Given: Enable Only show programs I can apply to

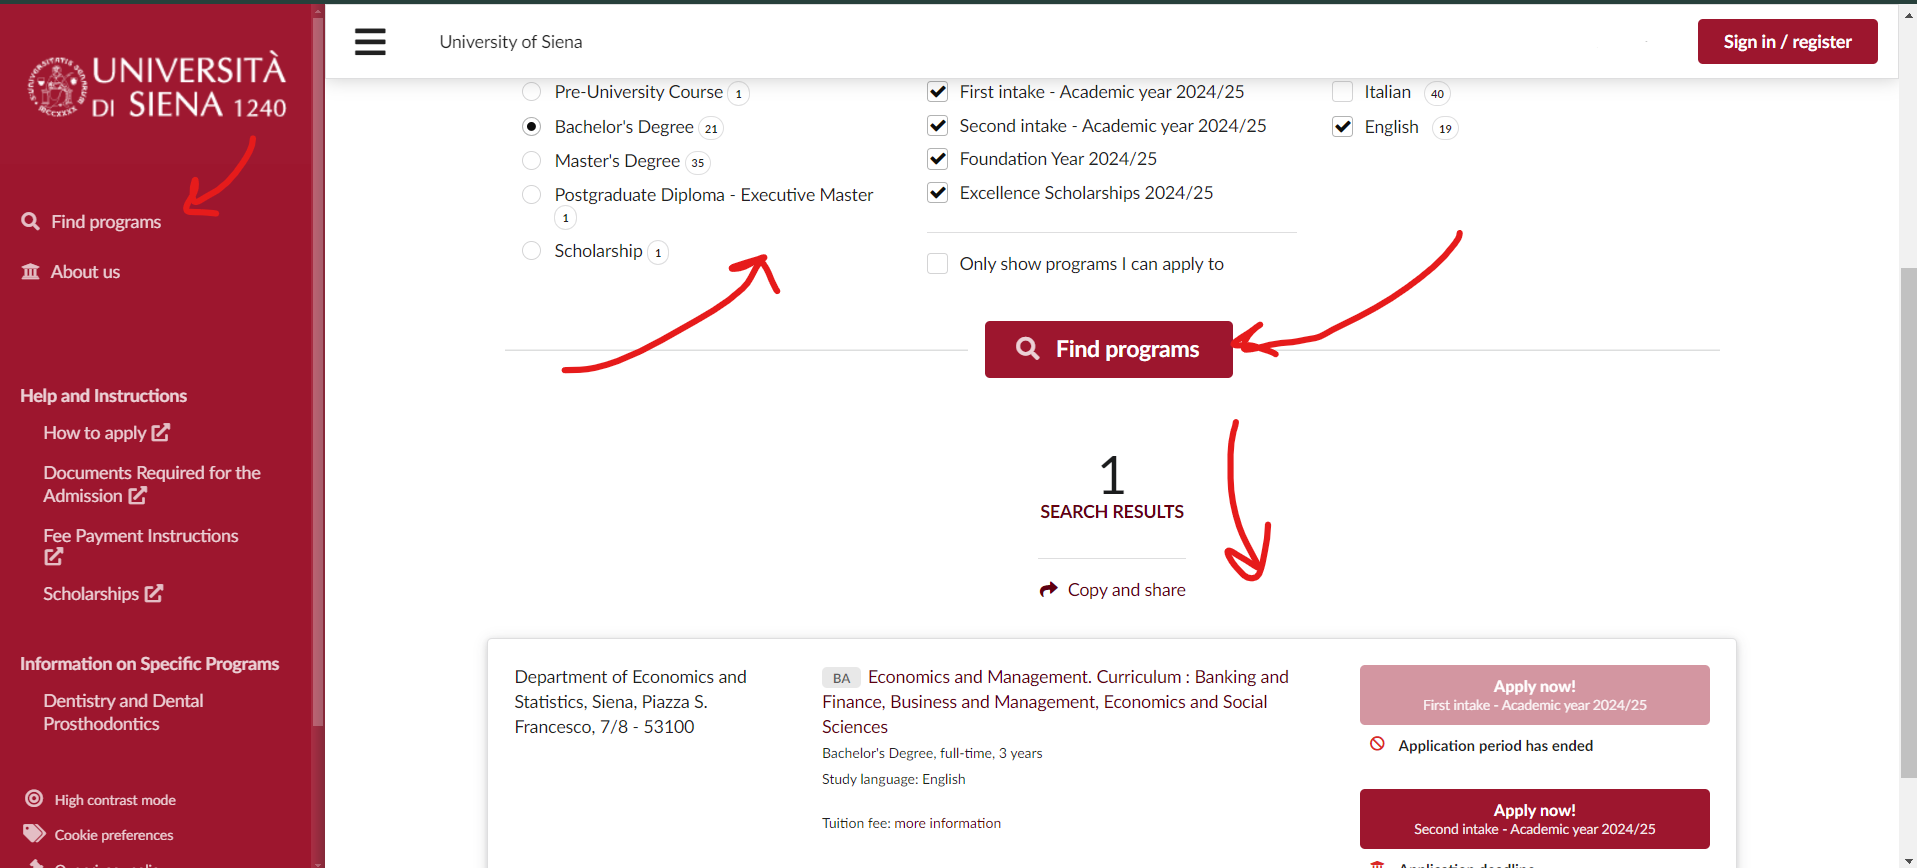Looking at the screenshot, I should [938, 264].
